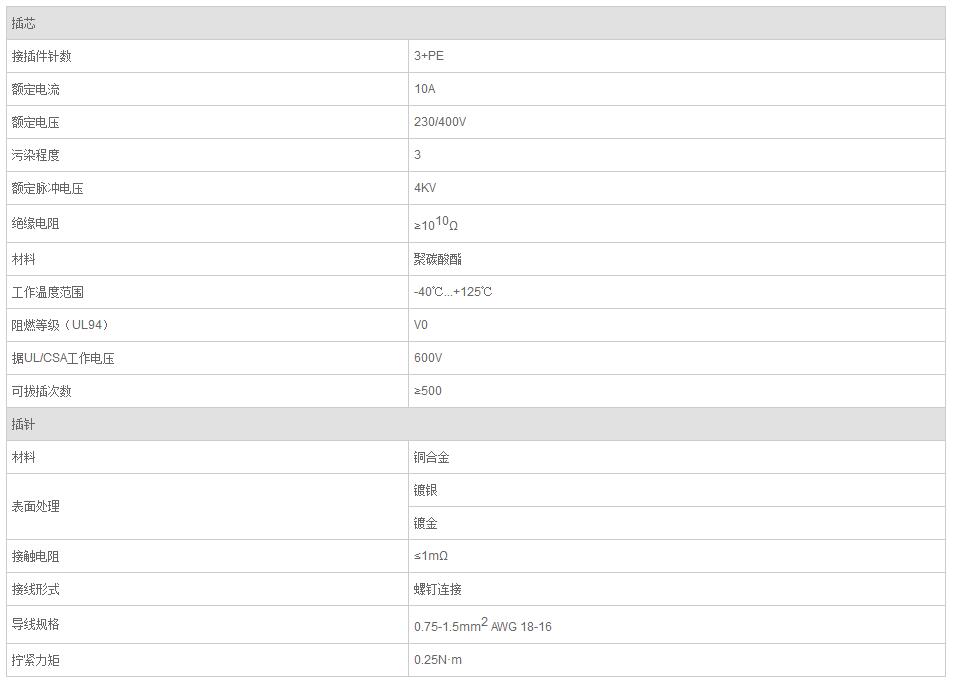Click the 阻燃等级(UL94) label
The height and width of the screenshot is (686, 954).
[60, 325]
